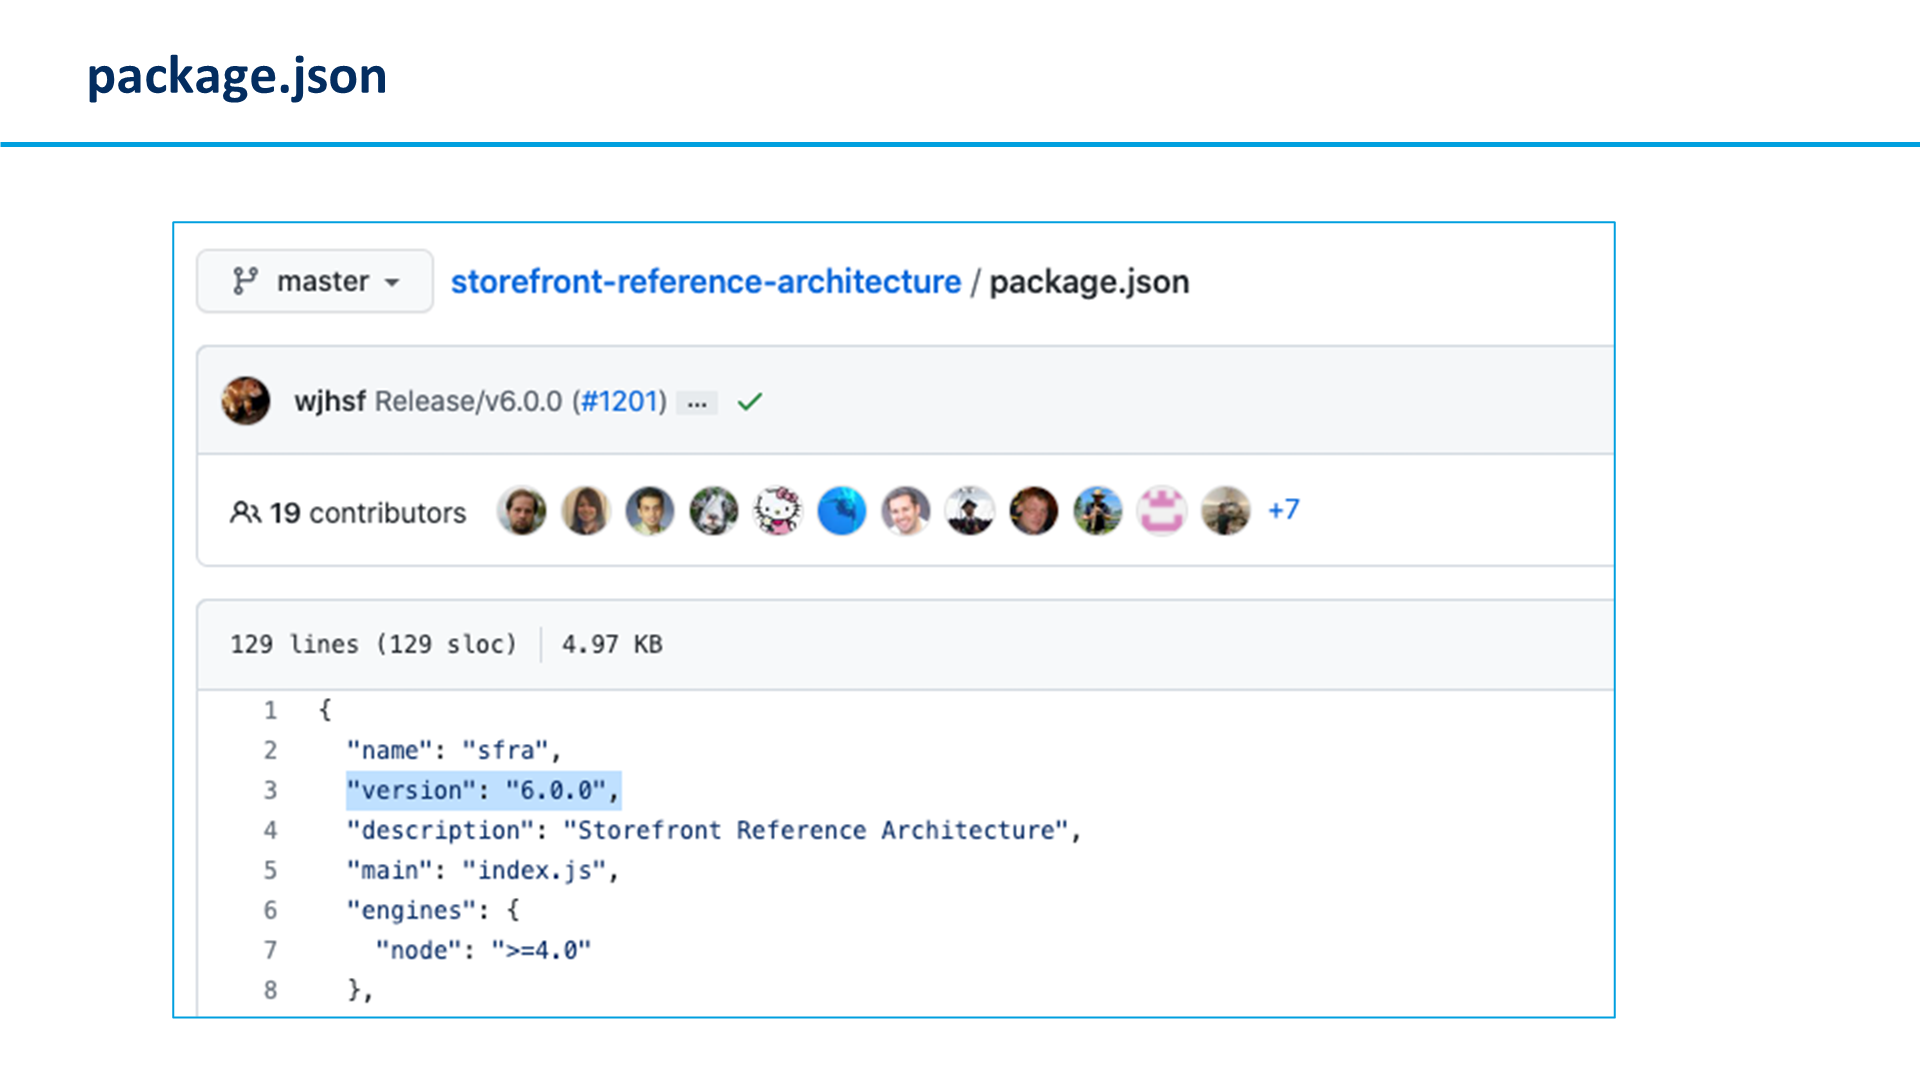The width and height of the screenshot is (1920, 1080).
Task: Select line number 5
Action: pos(270,870)
